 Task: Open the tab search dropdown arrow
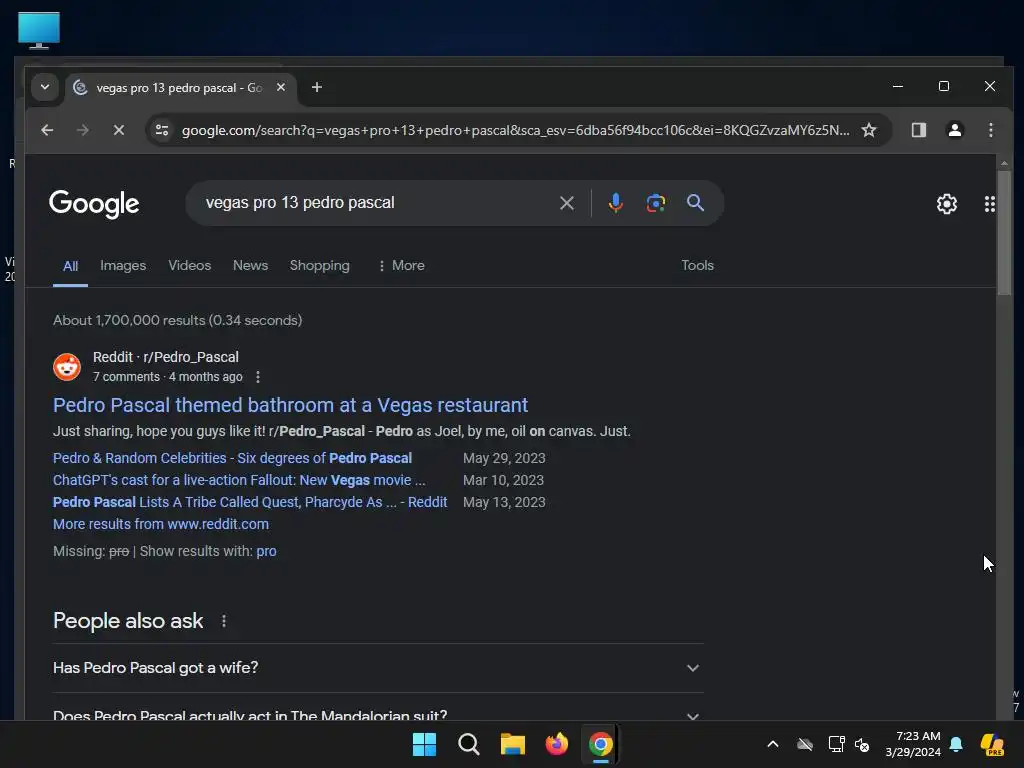(x=44, y=87)
